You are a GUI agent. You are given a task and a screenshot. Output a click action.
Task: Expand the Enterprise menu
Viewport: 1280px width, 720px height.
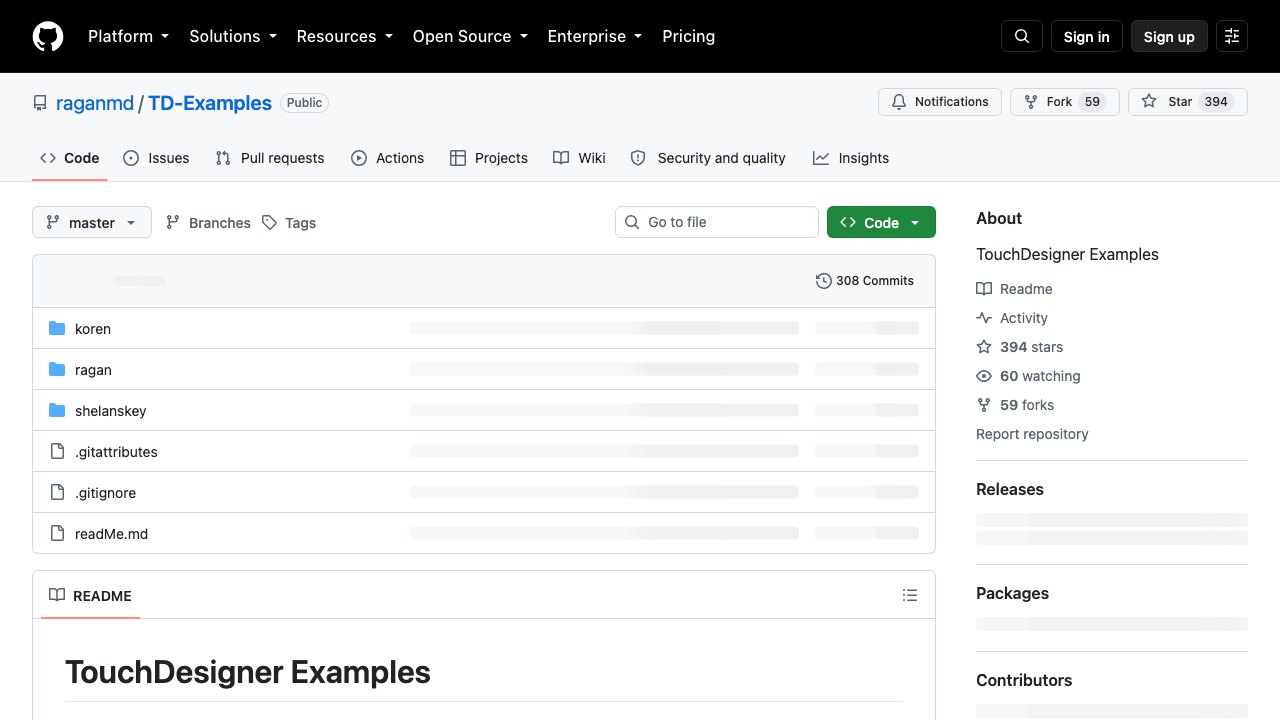point(594,36)
